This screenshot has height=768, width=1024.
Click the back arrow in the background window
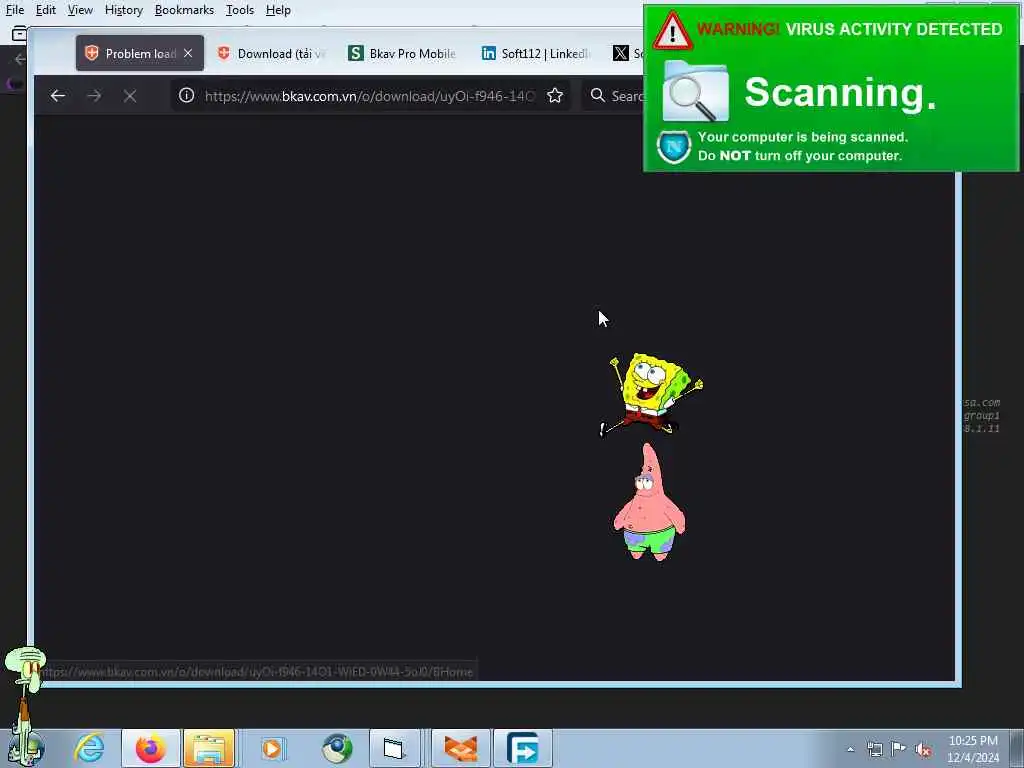pos(20,59)
